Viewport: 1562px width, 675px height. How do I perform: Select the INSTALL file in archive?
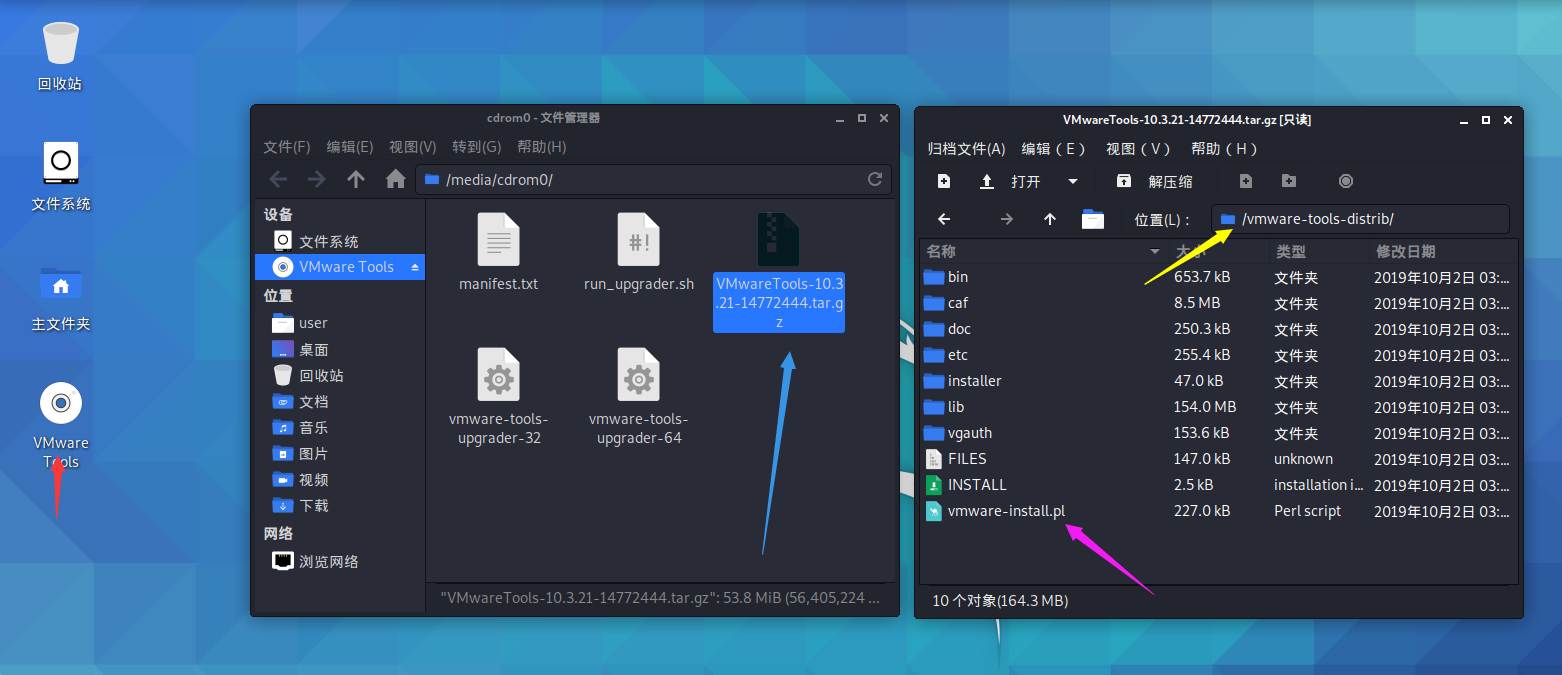1218,485
